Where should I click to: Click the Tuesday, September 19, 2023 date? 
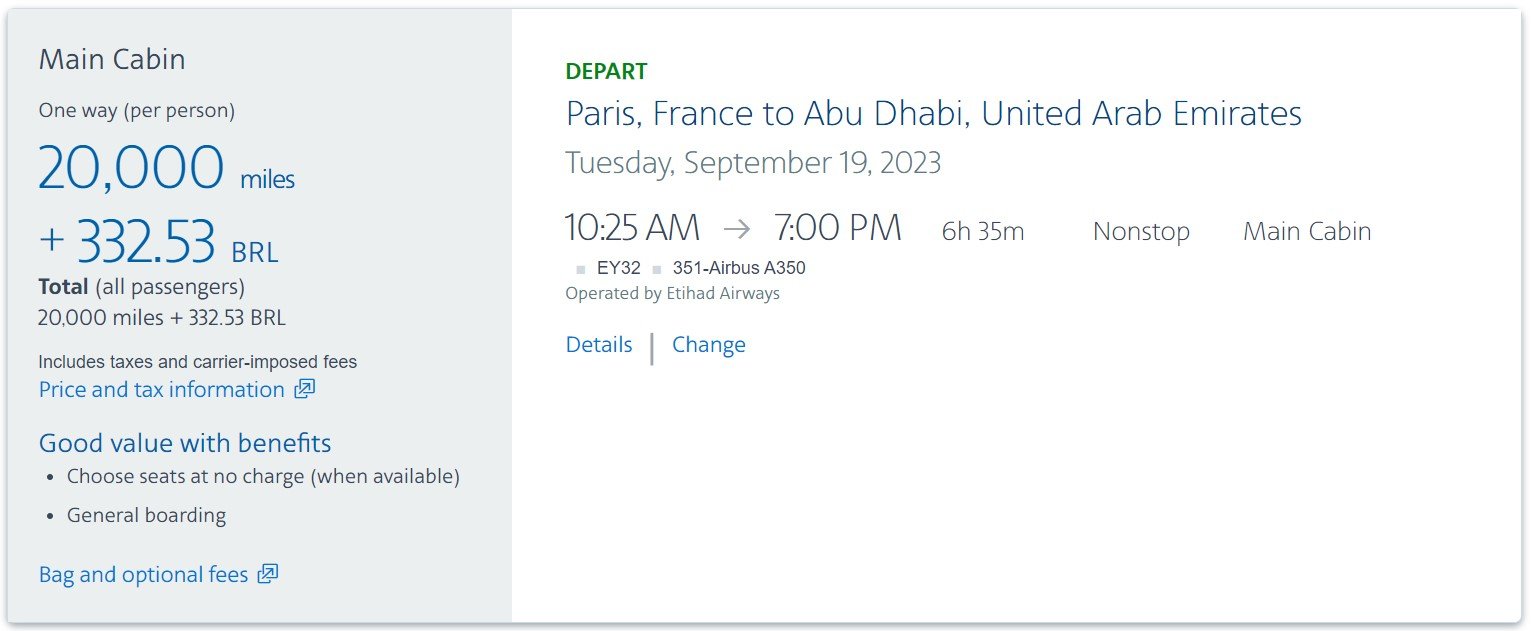(x=753, y=163)
